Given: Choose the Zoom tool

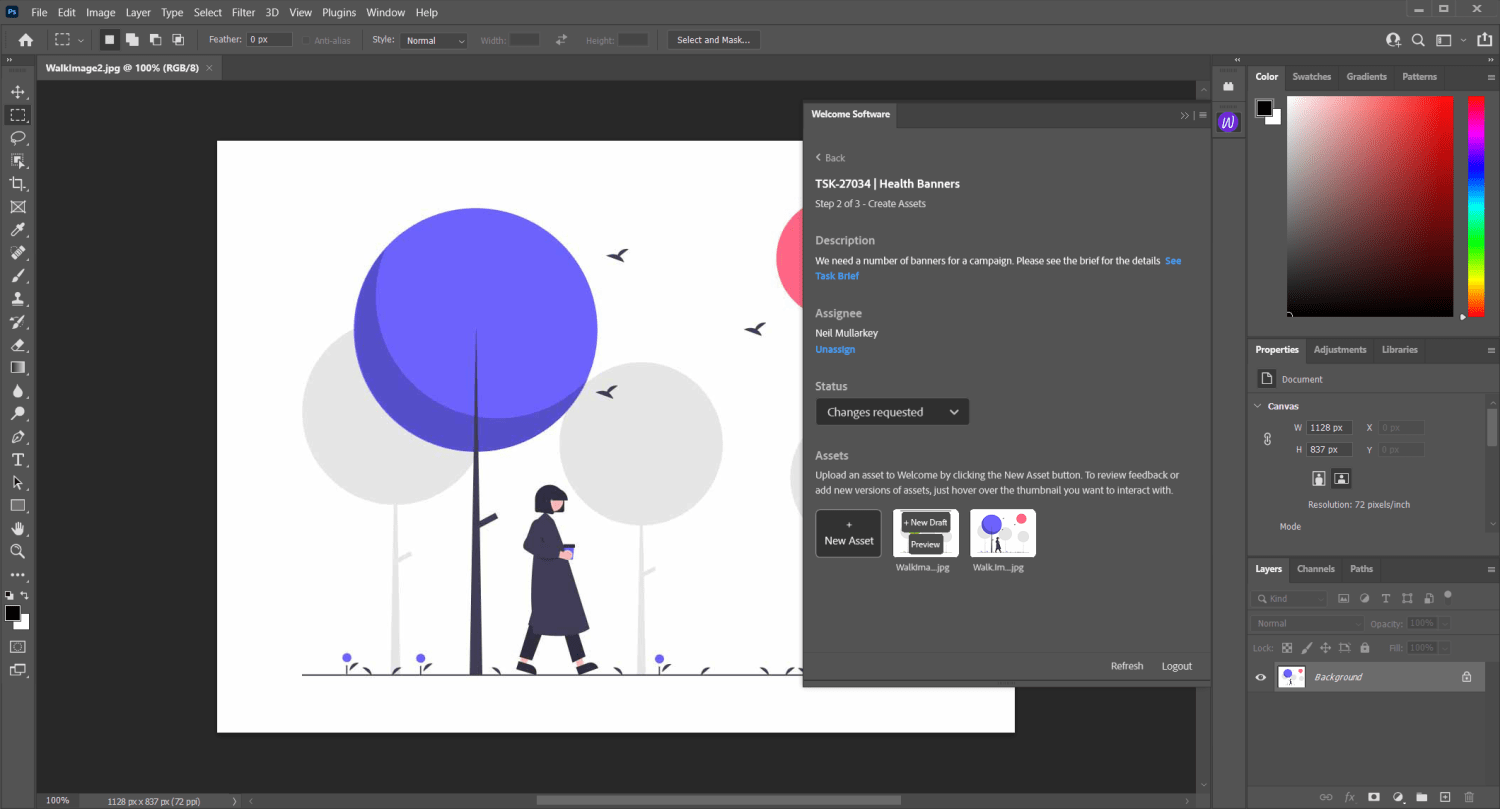Looking at the screenshot, I should click(x=16, y=551).
